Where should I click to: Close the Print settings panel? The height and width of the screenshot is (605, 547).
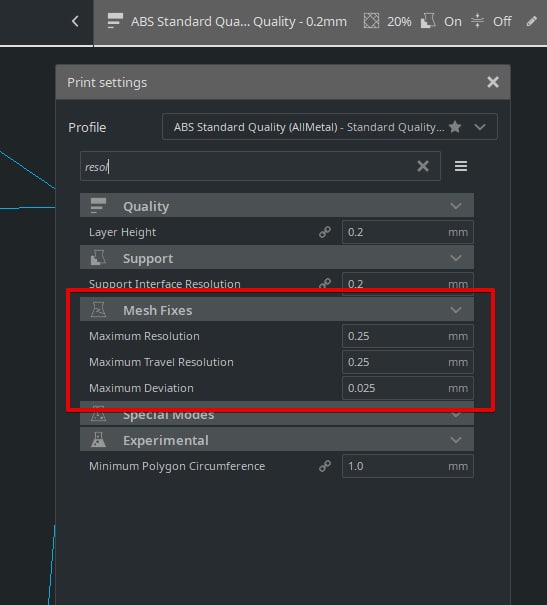click(493, 82)
